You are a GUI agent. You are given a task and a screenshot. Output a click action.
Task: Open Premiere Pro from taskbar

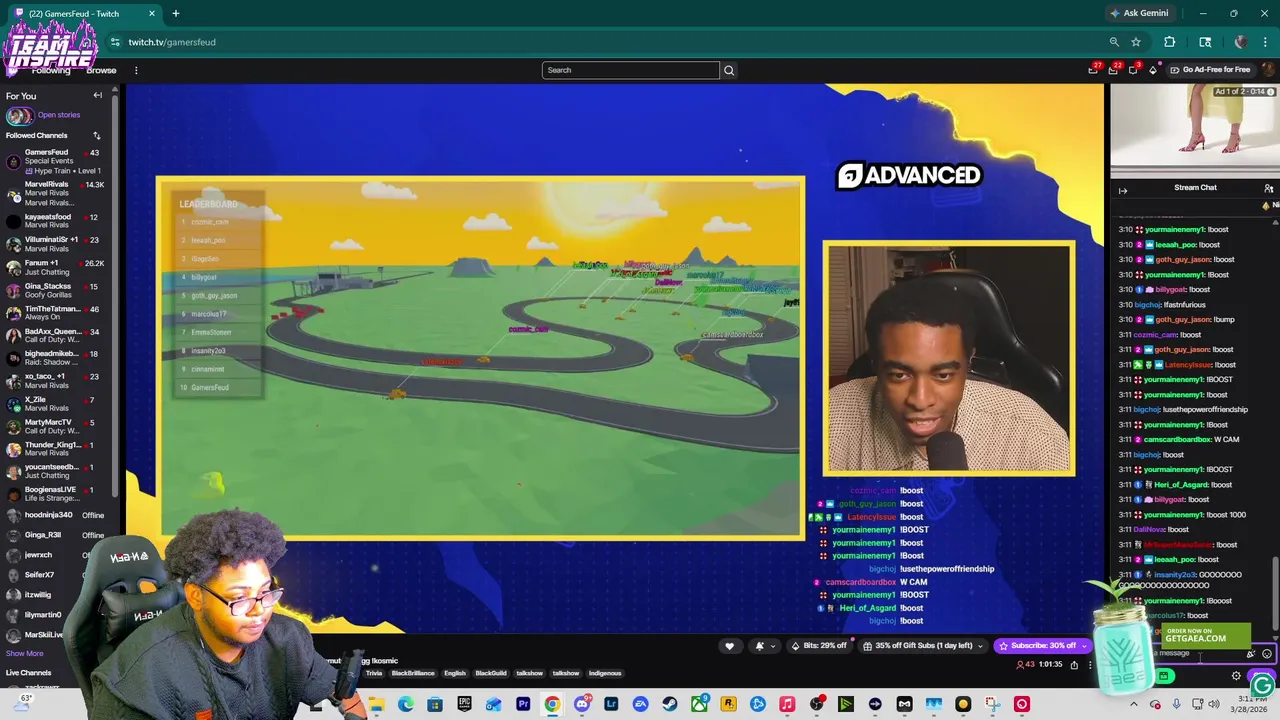523,705
